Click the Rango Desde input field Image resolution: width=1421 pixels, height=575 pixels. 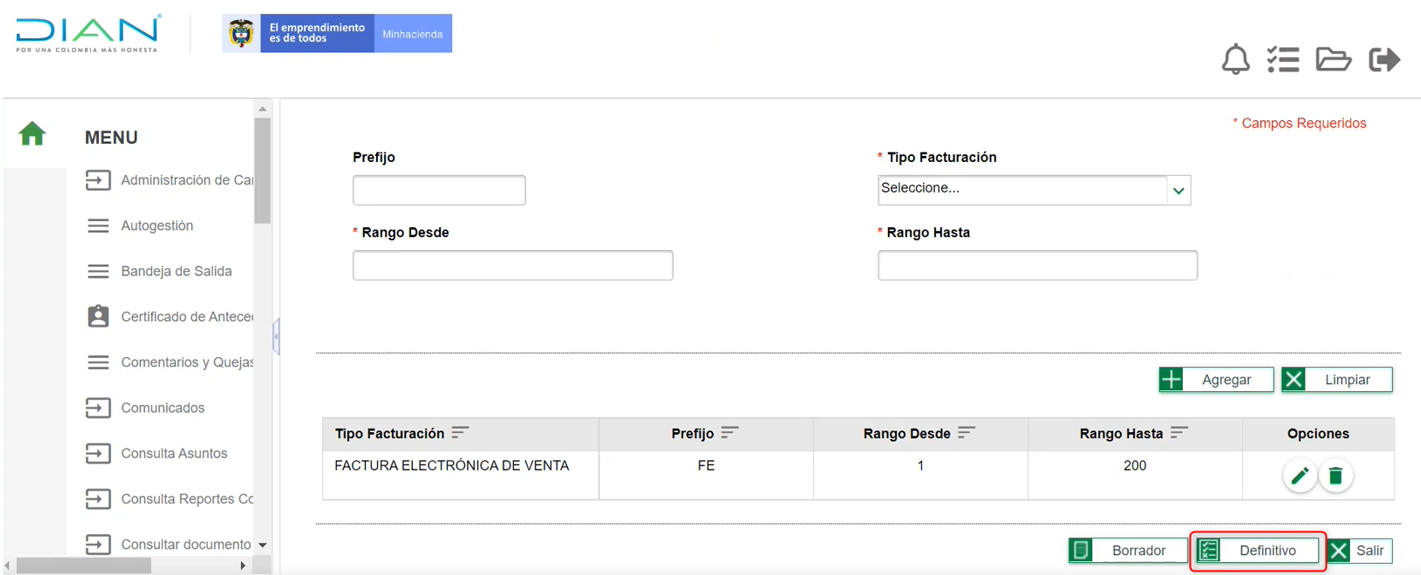[x=512, y=266]
